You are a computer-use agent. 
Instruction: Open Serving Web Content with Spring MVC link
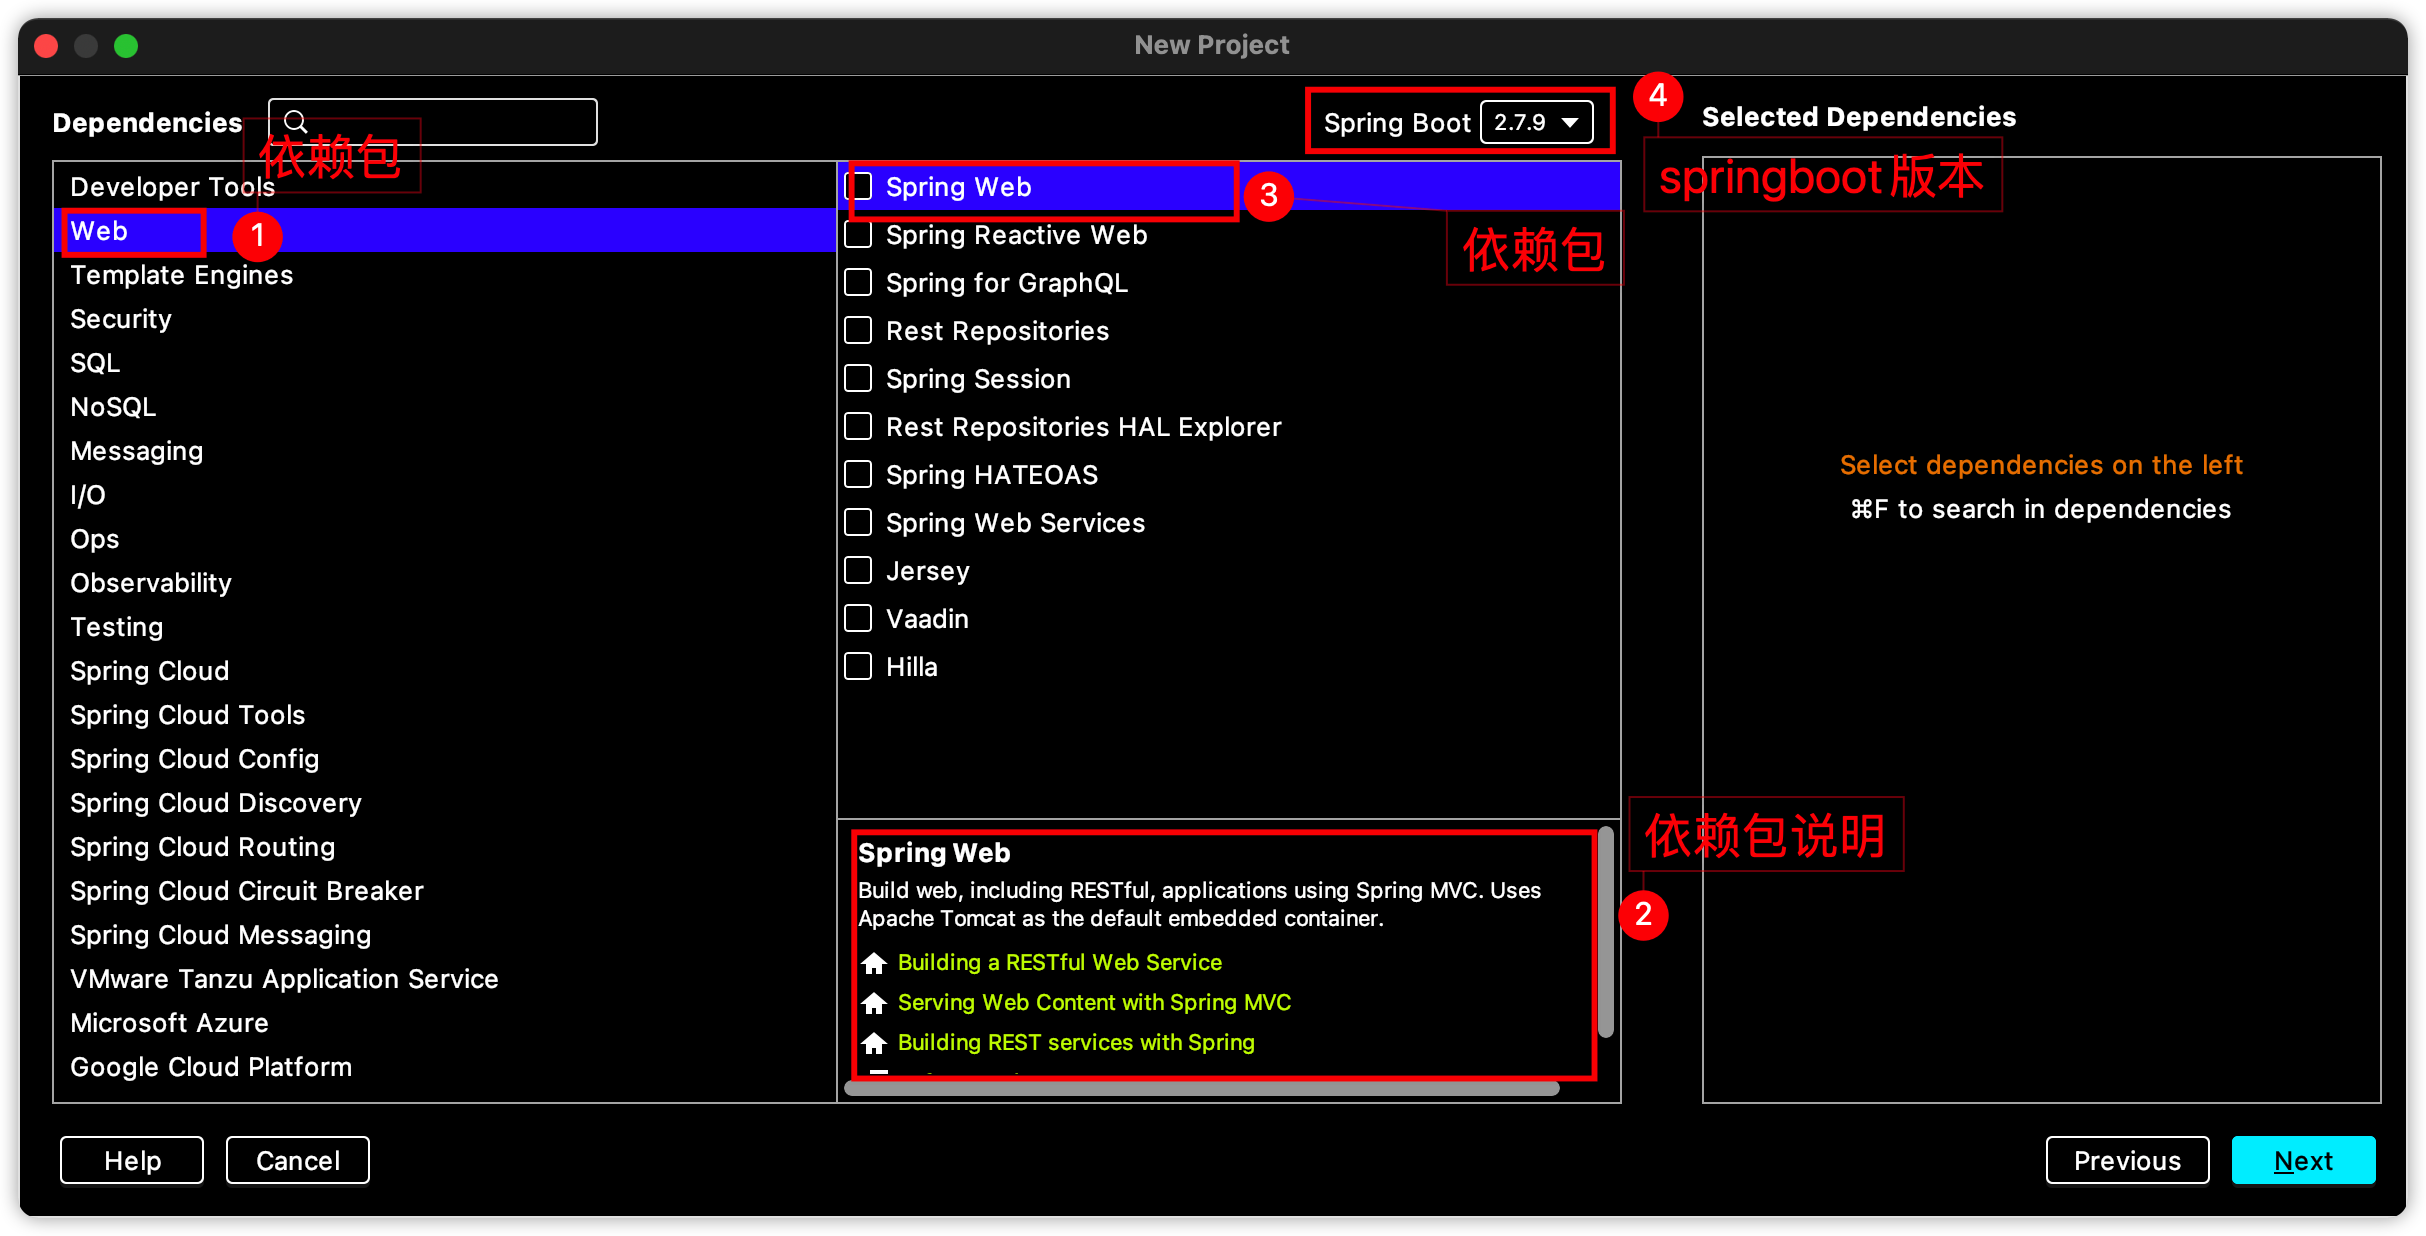pos(1094,1002)
